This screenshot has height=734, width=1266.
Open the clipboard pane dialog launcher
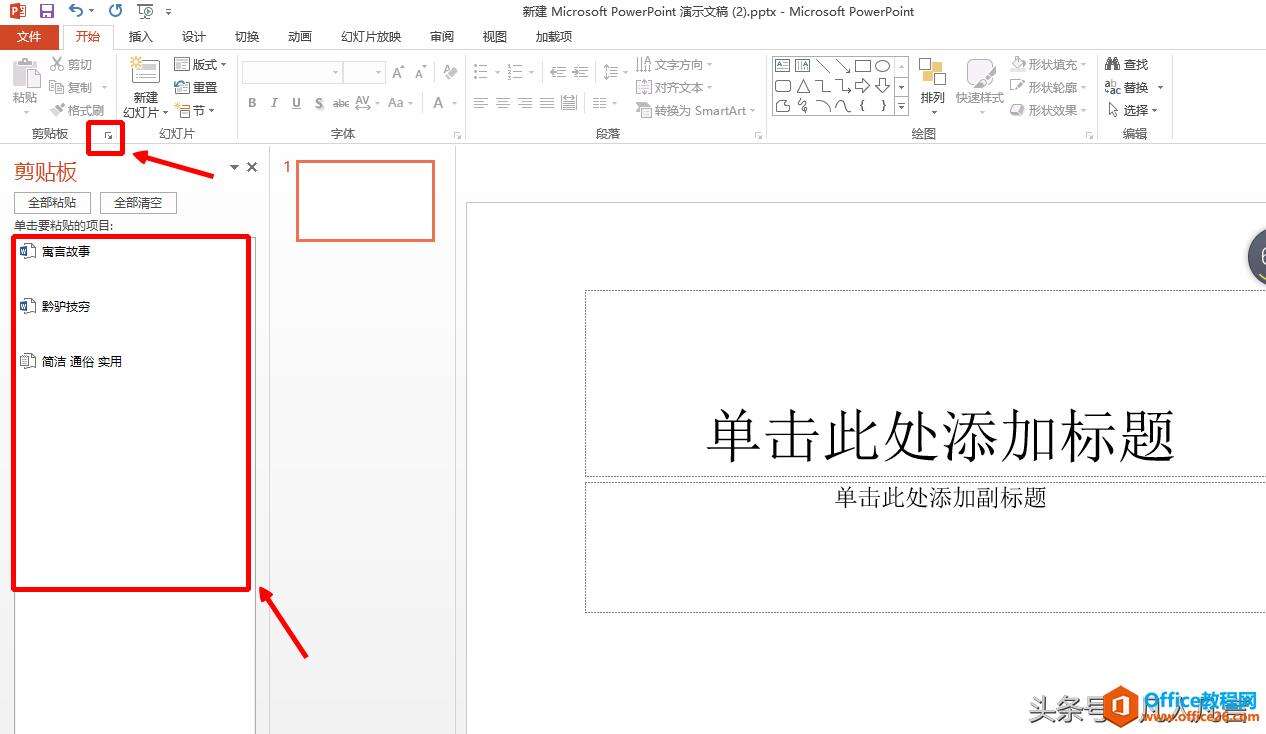point(107,134)
